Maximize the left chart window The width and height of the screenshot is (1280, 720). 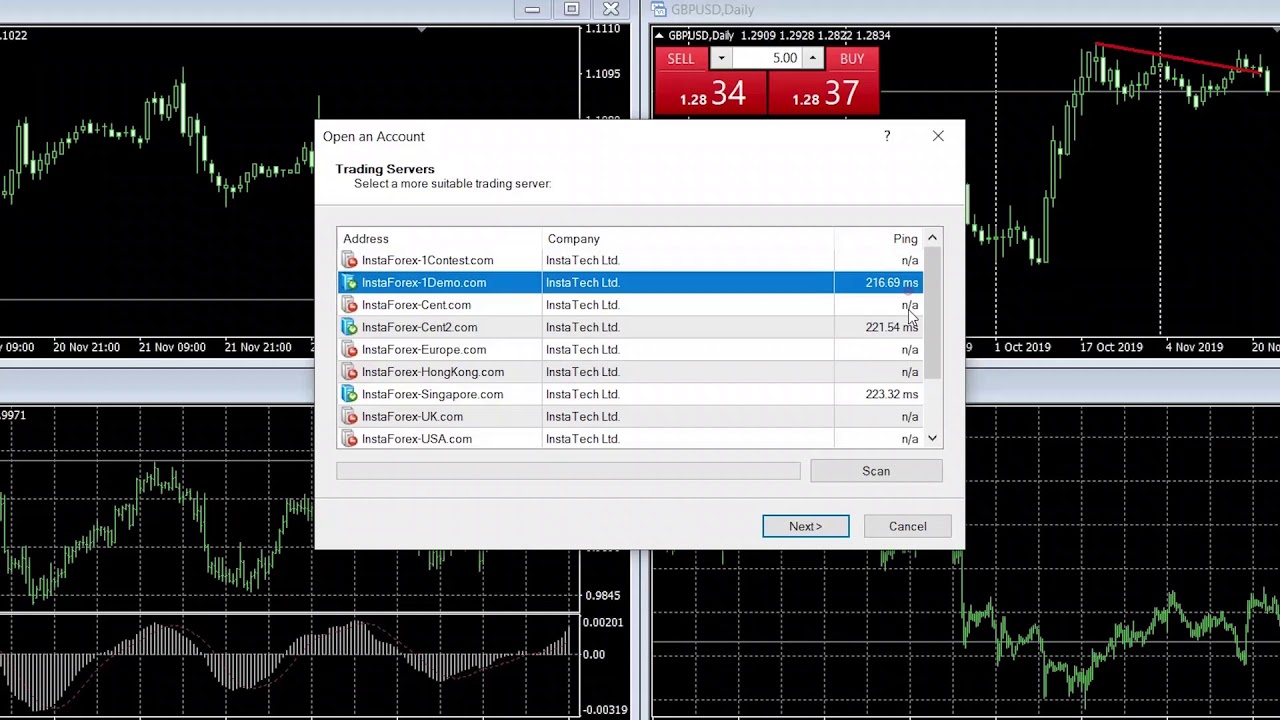(x=571, y=10)
